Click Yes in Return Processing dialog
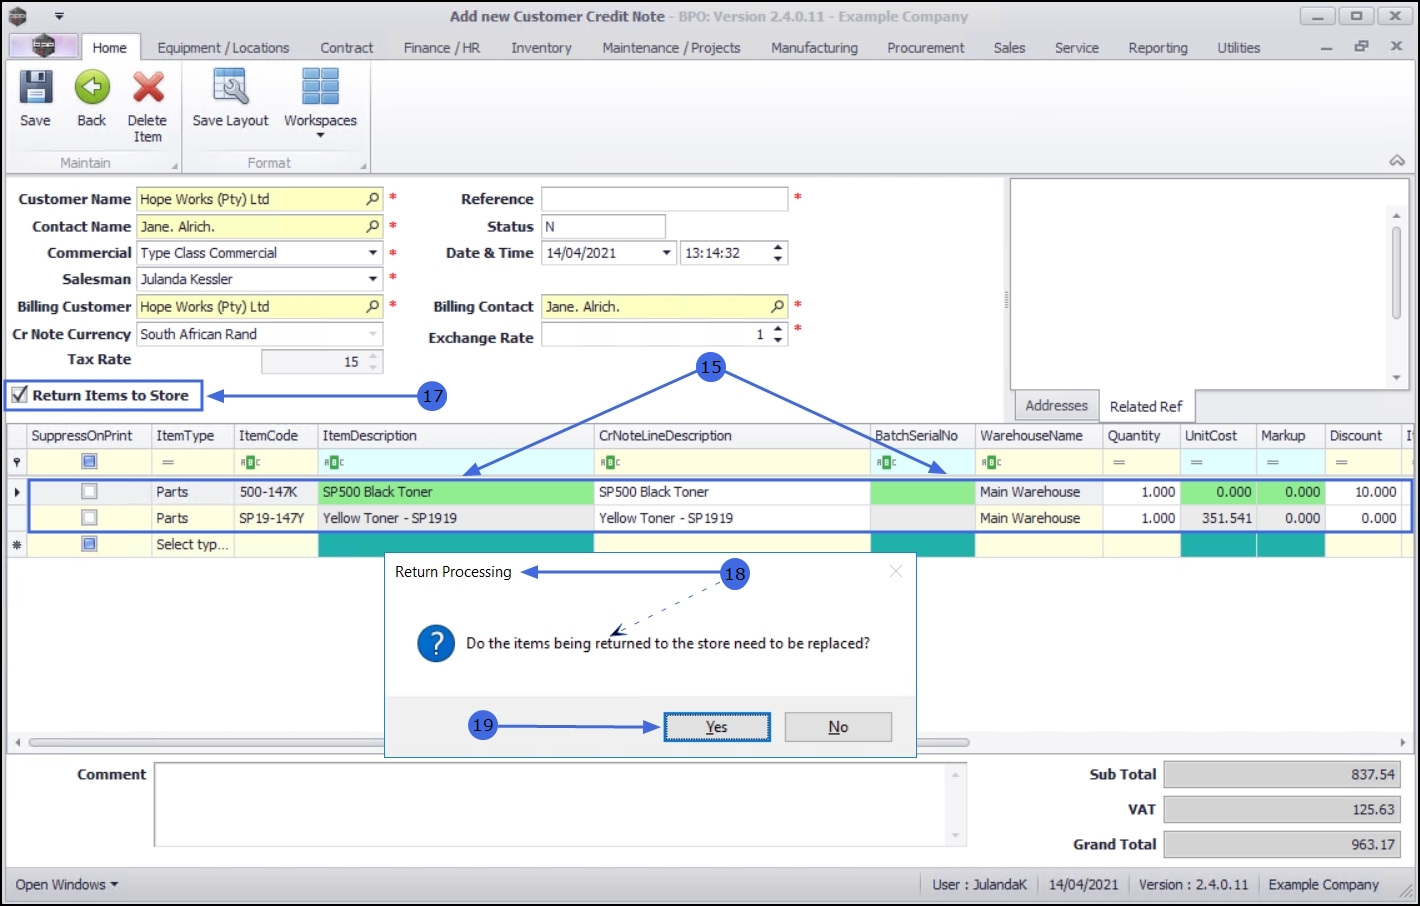1420x906 pixels. [x=717, y=727]
